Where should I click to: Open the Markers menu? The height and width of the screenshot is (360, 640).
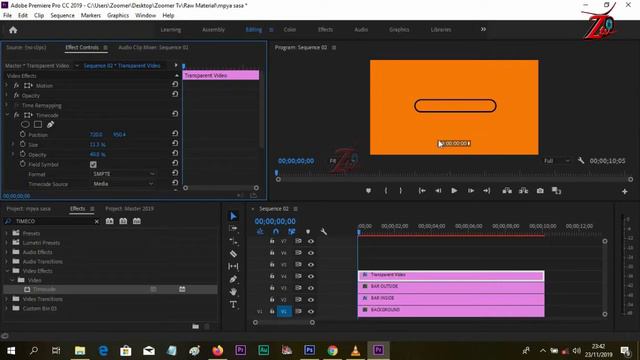(x=91, y=15)
